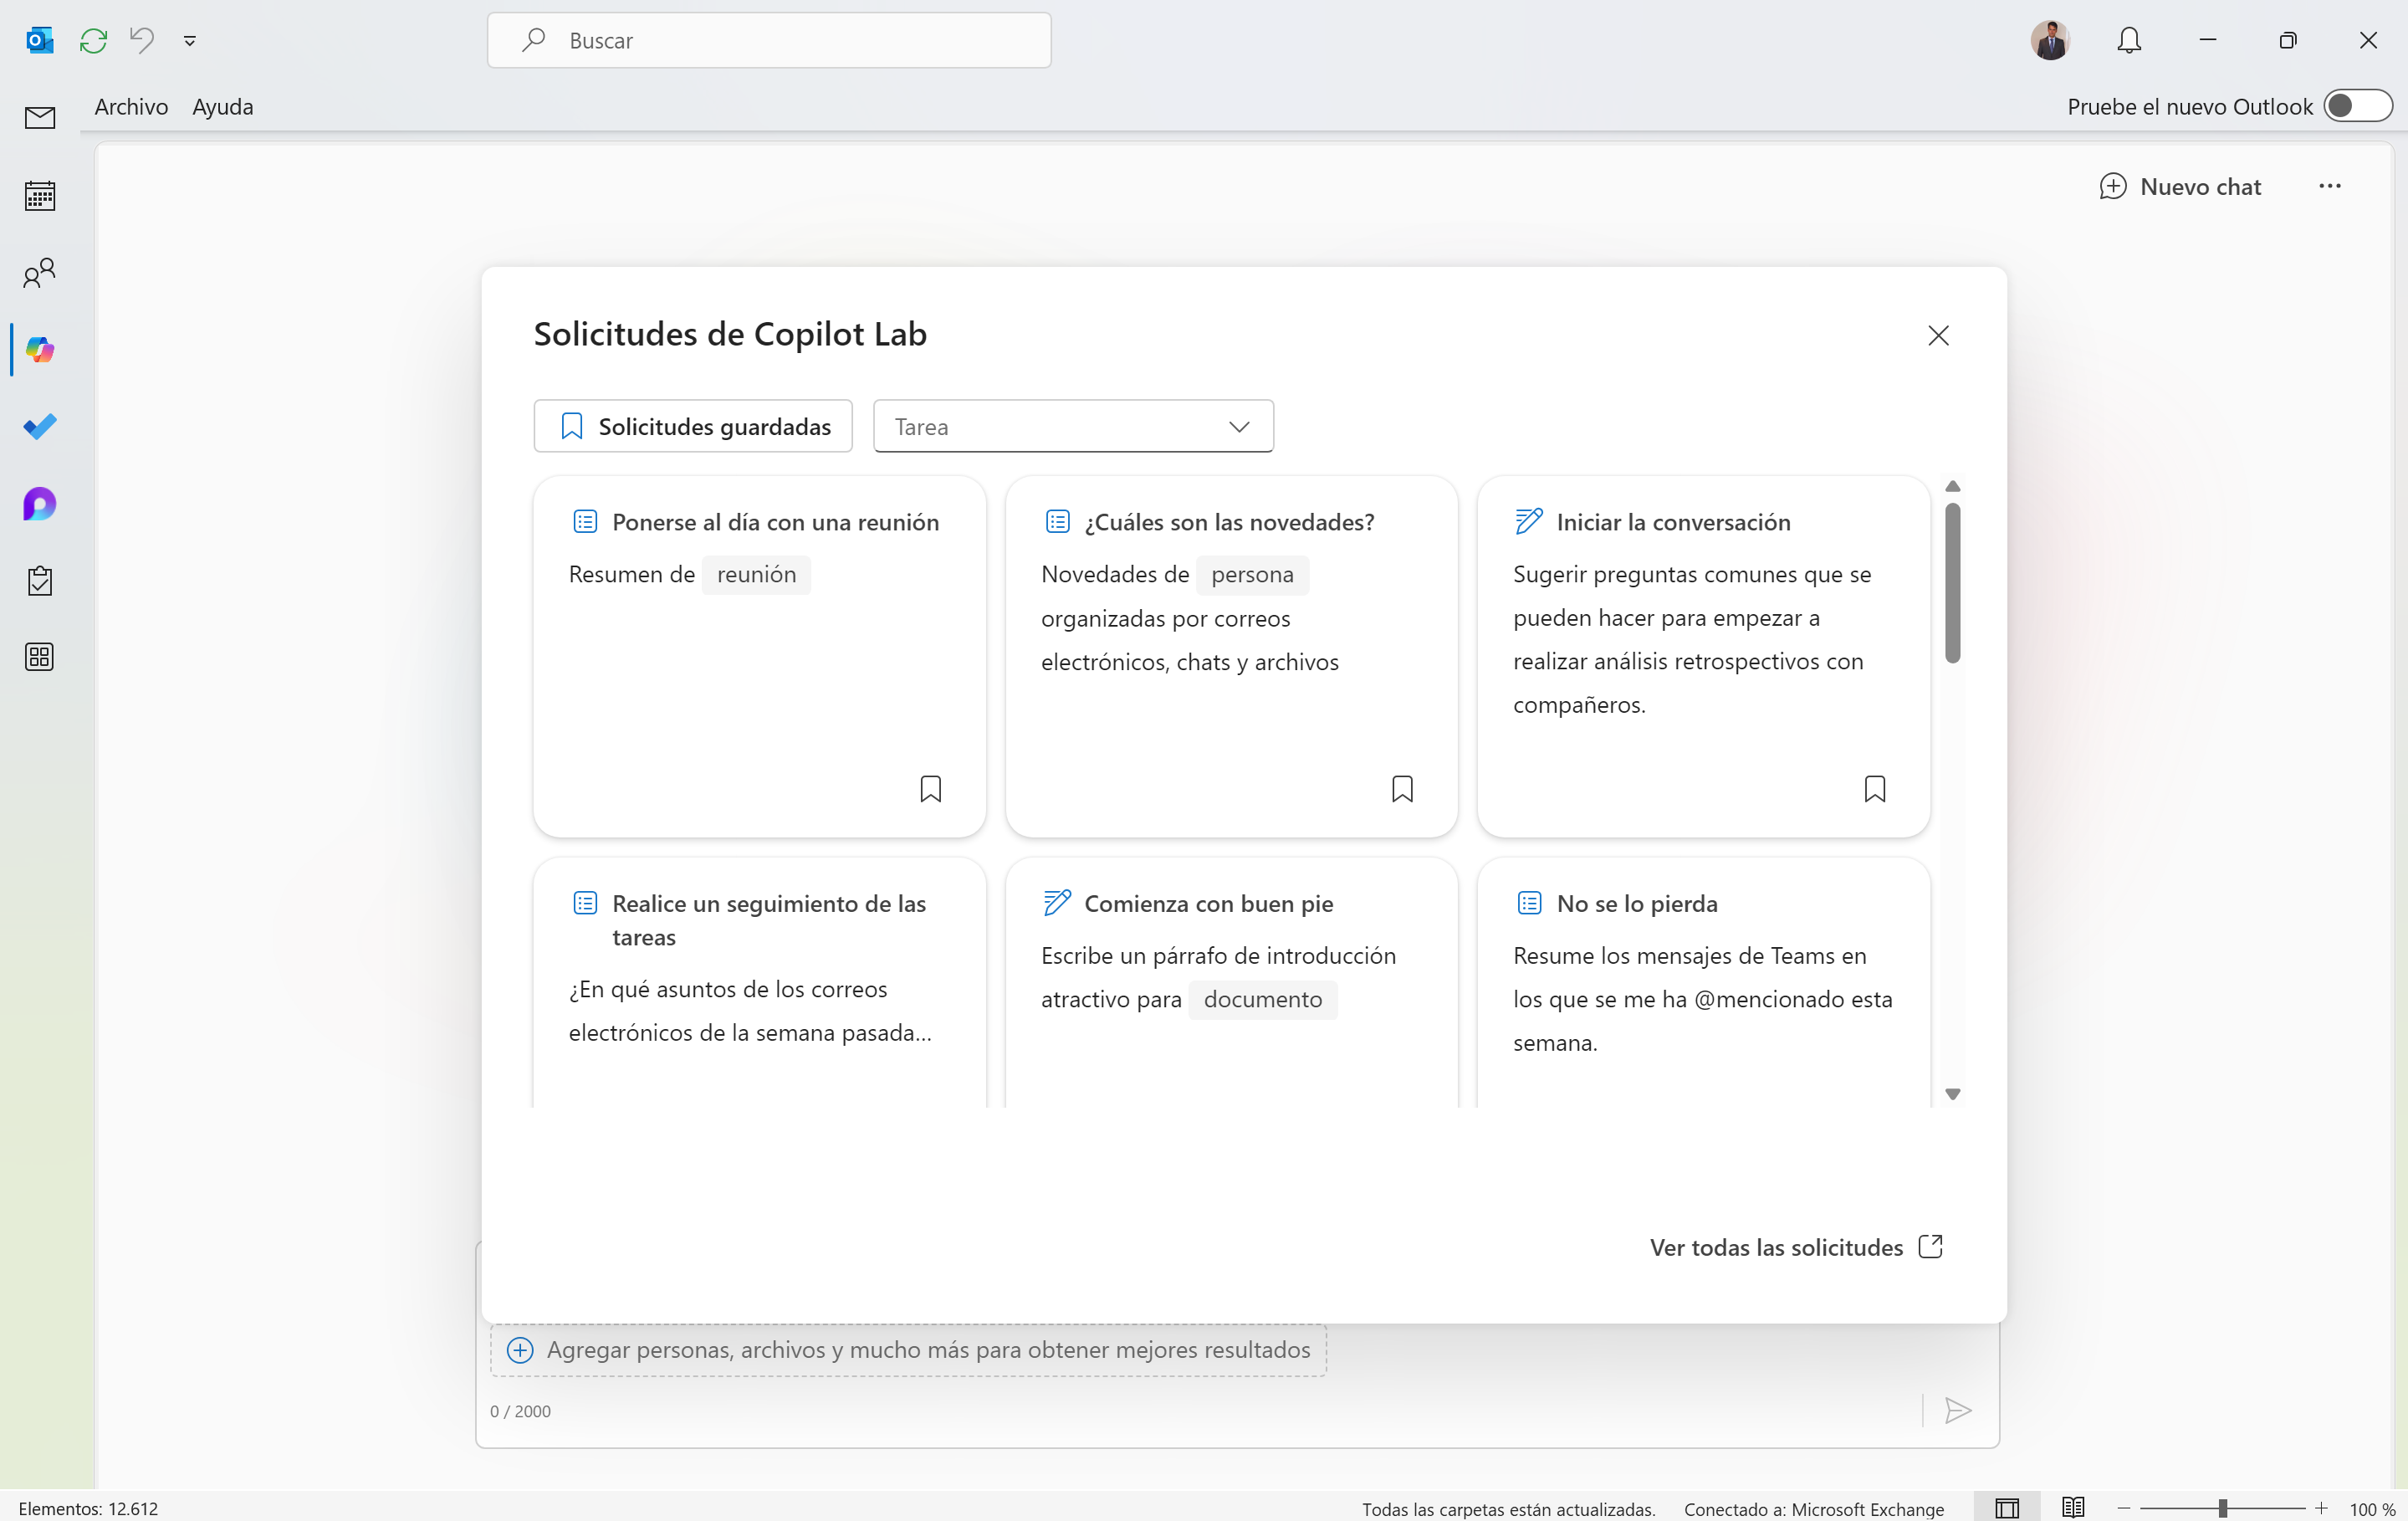Click the Undo arrow icon

(x=142, y=40)
